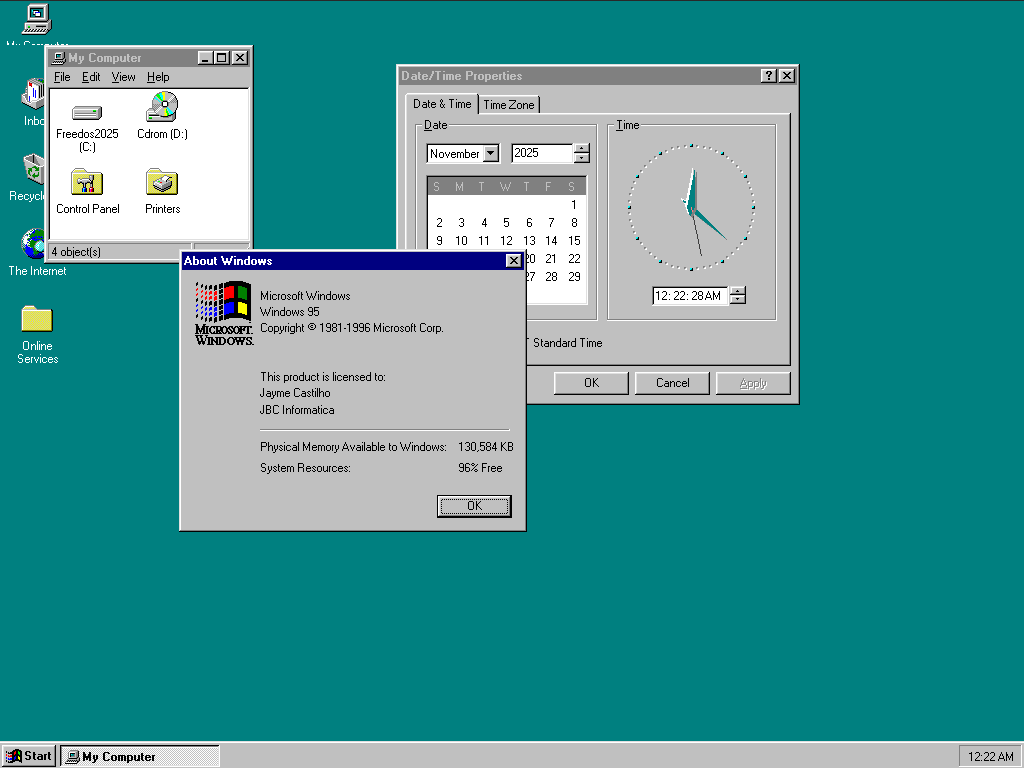This screenshot has height=768, width=1024.
Task: Click the My Computer desktop icon
Action: click(x=37, y=18)
